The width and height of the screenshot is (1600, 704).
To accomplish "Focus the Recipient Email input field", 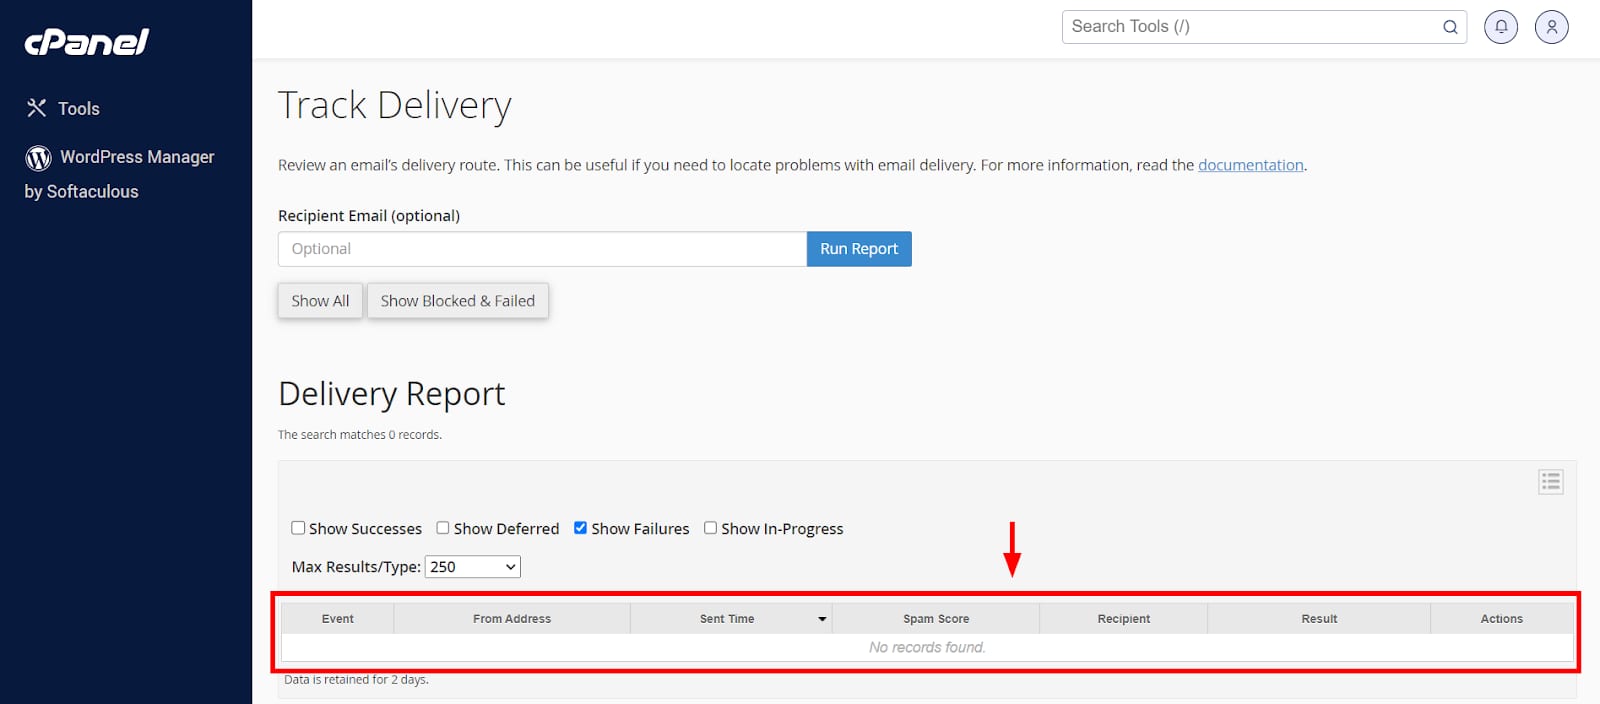I will click(x=542, y=249).
